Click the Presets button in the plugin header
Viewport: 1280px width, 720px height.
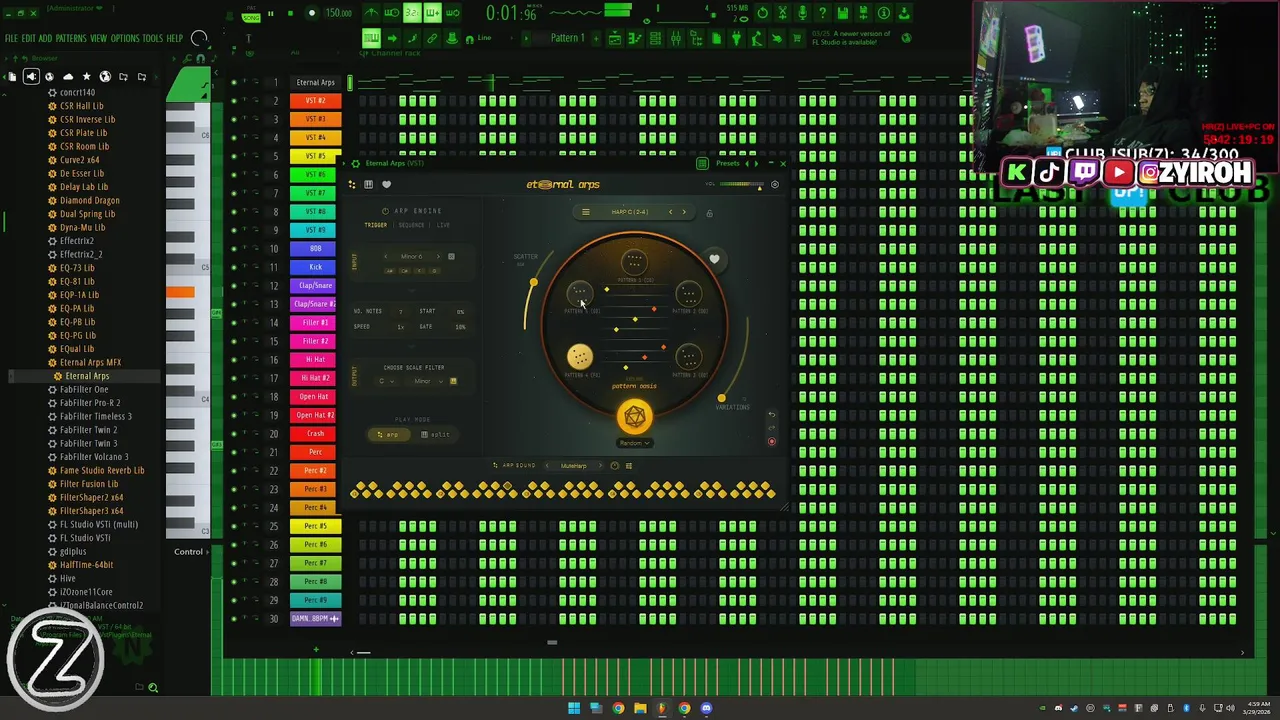727,163
